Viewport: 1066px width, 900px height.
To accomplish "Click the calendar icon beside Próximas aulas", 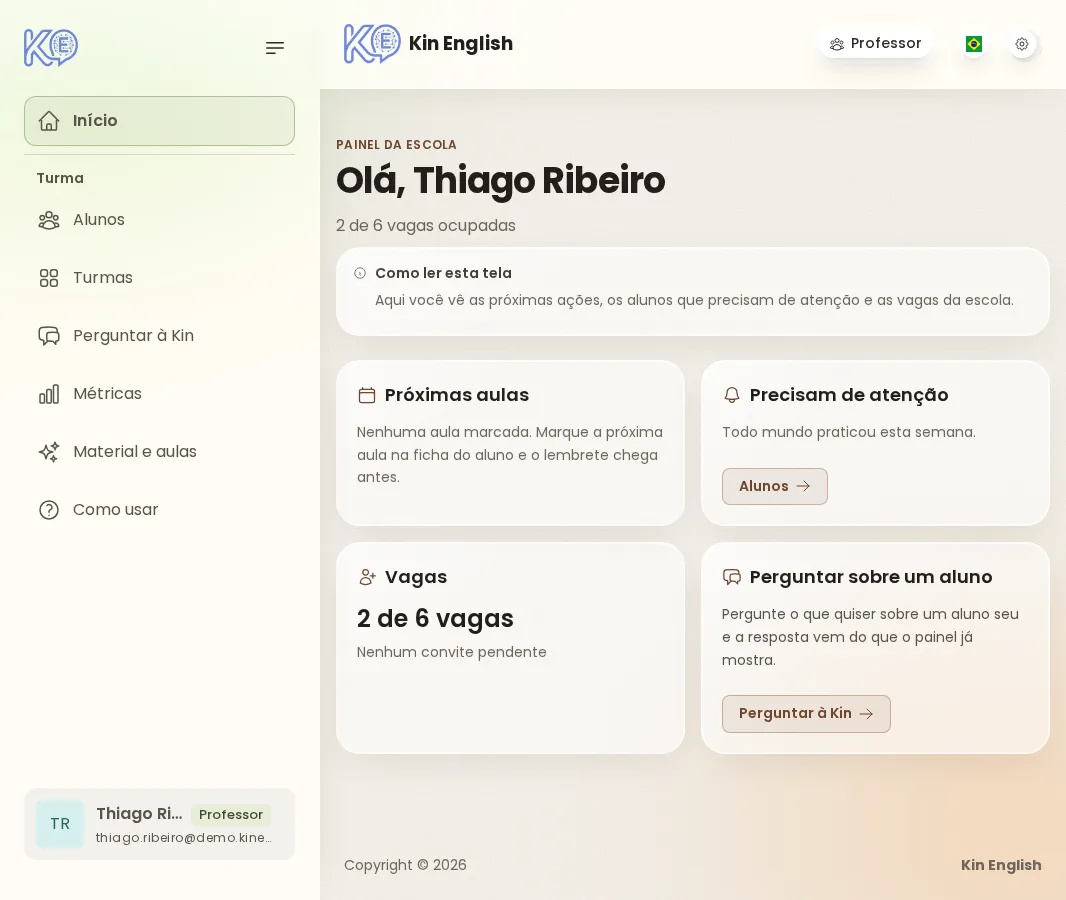I will [x=367, y=395].
